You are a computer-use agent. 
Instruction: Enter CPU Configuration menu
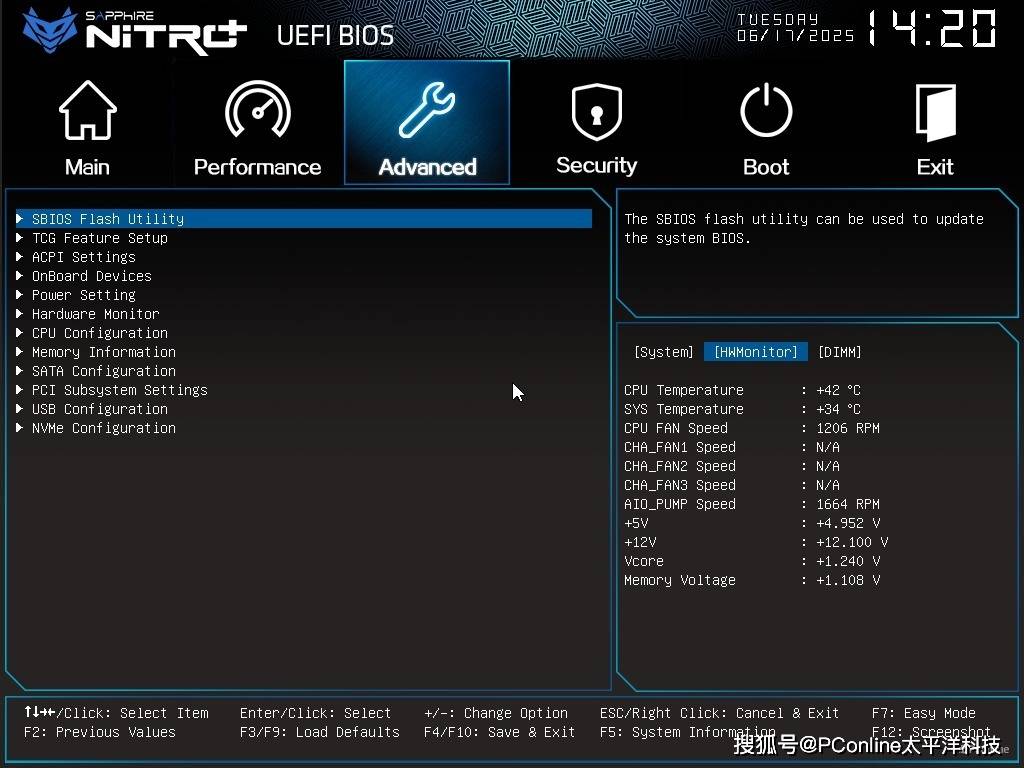(x=99, y=333)
